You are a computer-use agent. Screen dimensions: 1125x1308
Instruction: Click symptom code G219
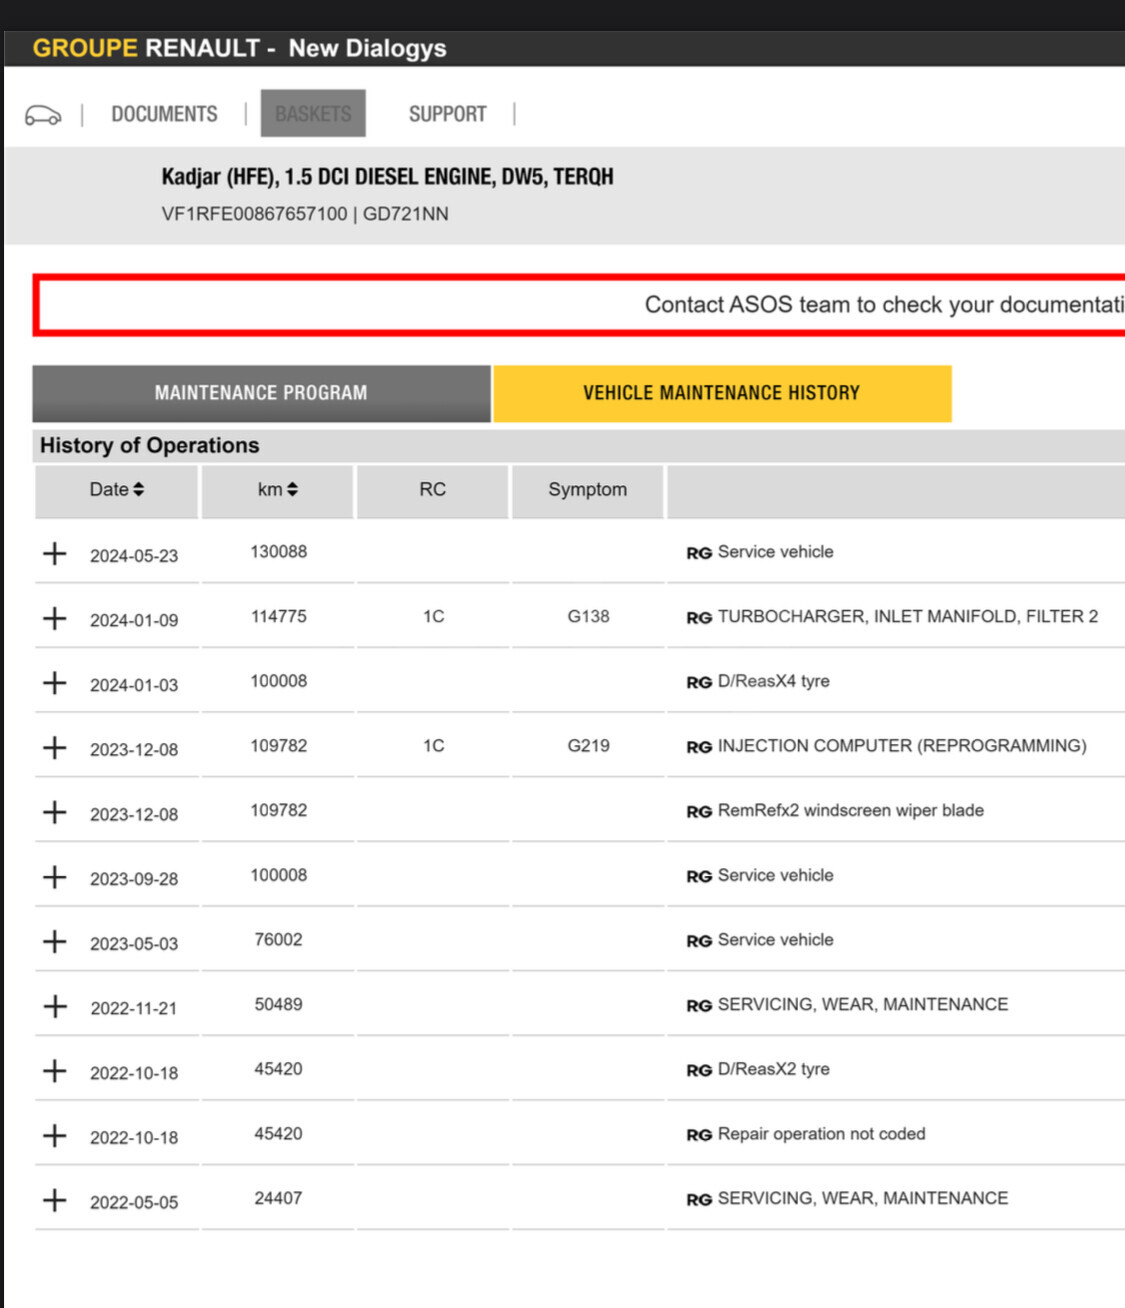point(588,746)
